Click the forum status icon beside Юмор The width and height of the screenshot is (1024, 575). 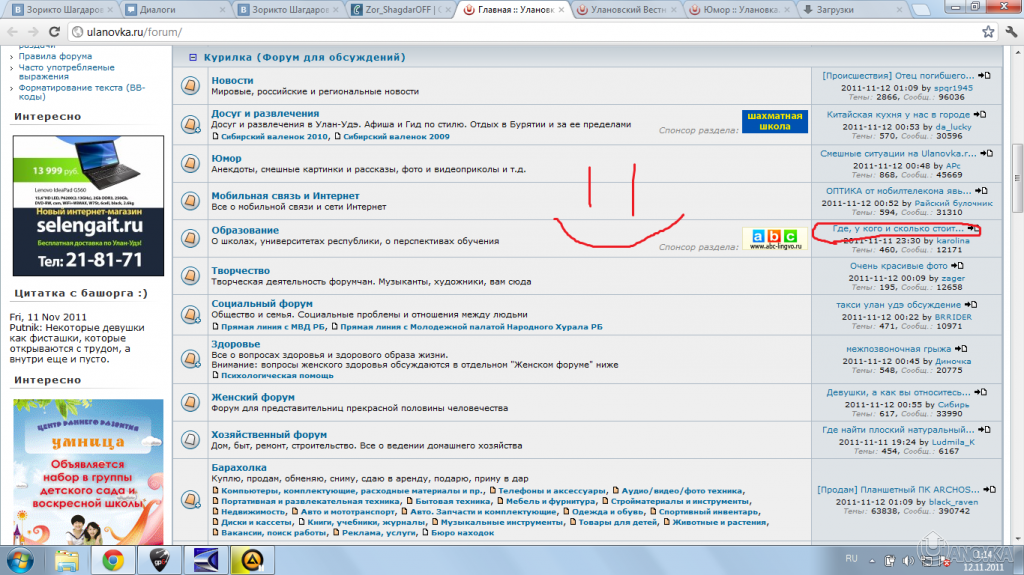pyautogui.click(x=191, y=163)
